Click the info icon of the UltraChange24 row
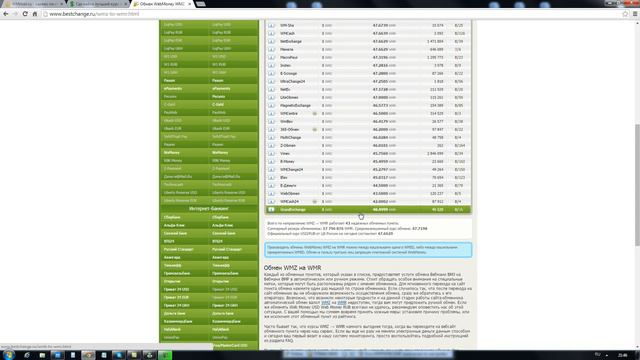Screen dimensions: 640x360 [271, 81]
